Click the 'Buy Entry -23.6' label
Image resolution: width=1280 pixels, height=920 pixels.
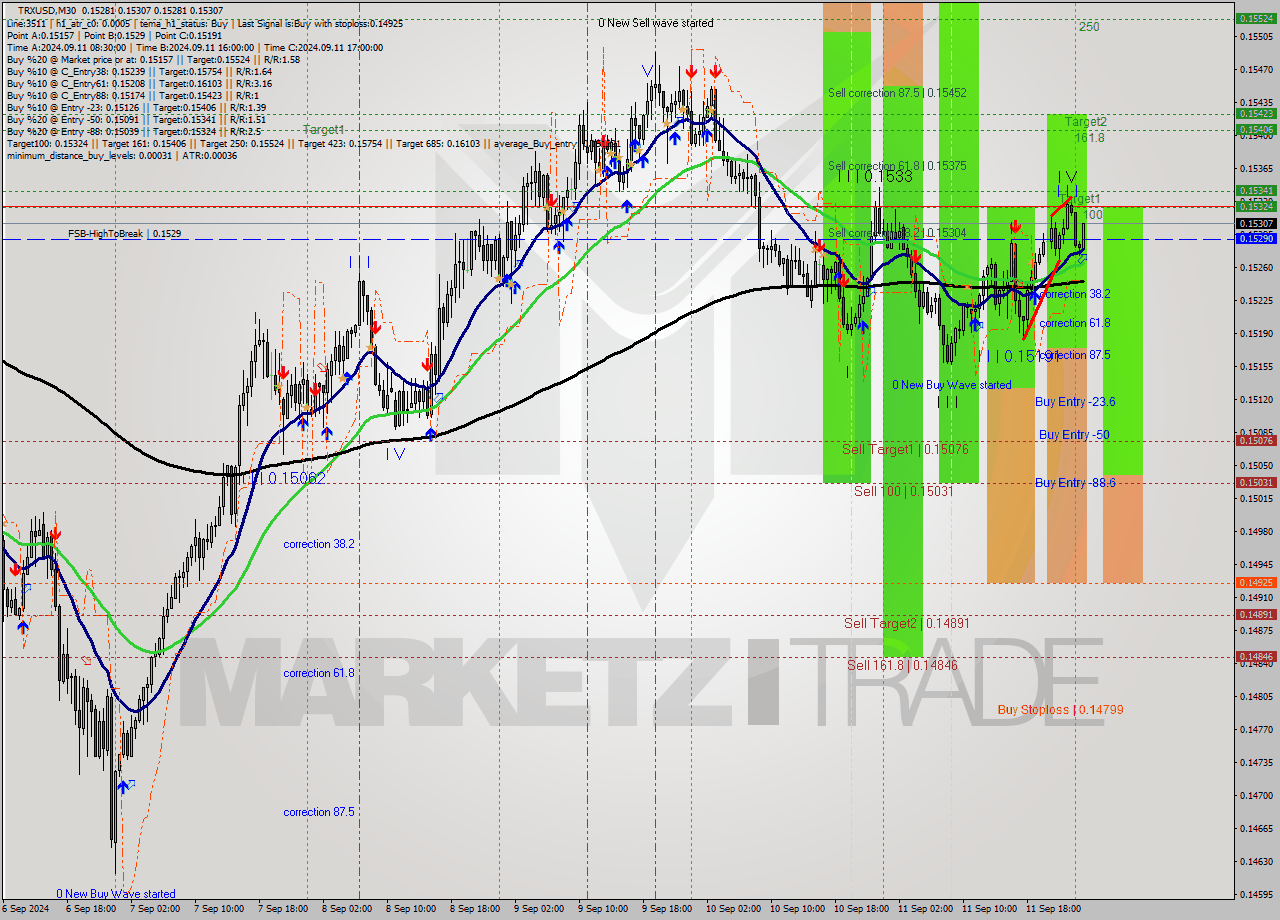1075,402
